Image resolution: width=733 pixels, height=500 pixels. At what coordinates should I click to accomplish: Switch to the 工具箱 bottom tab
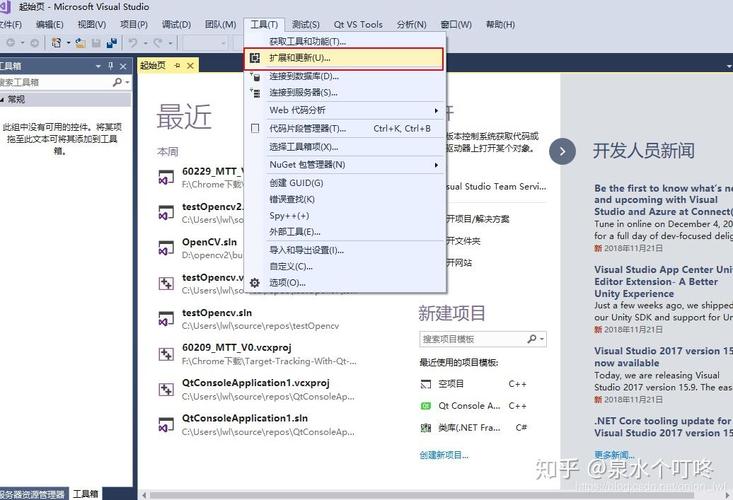click(86, 494)
